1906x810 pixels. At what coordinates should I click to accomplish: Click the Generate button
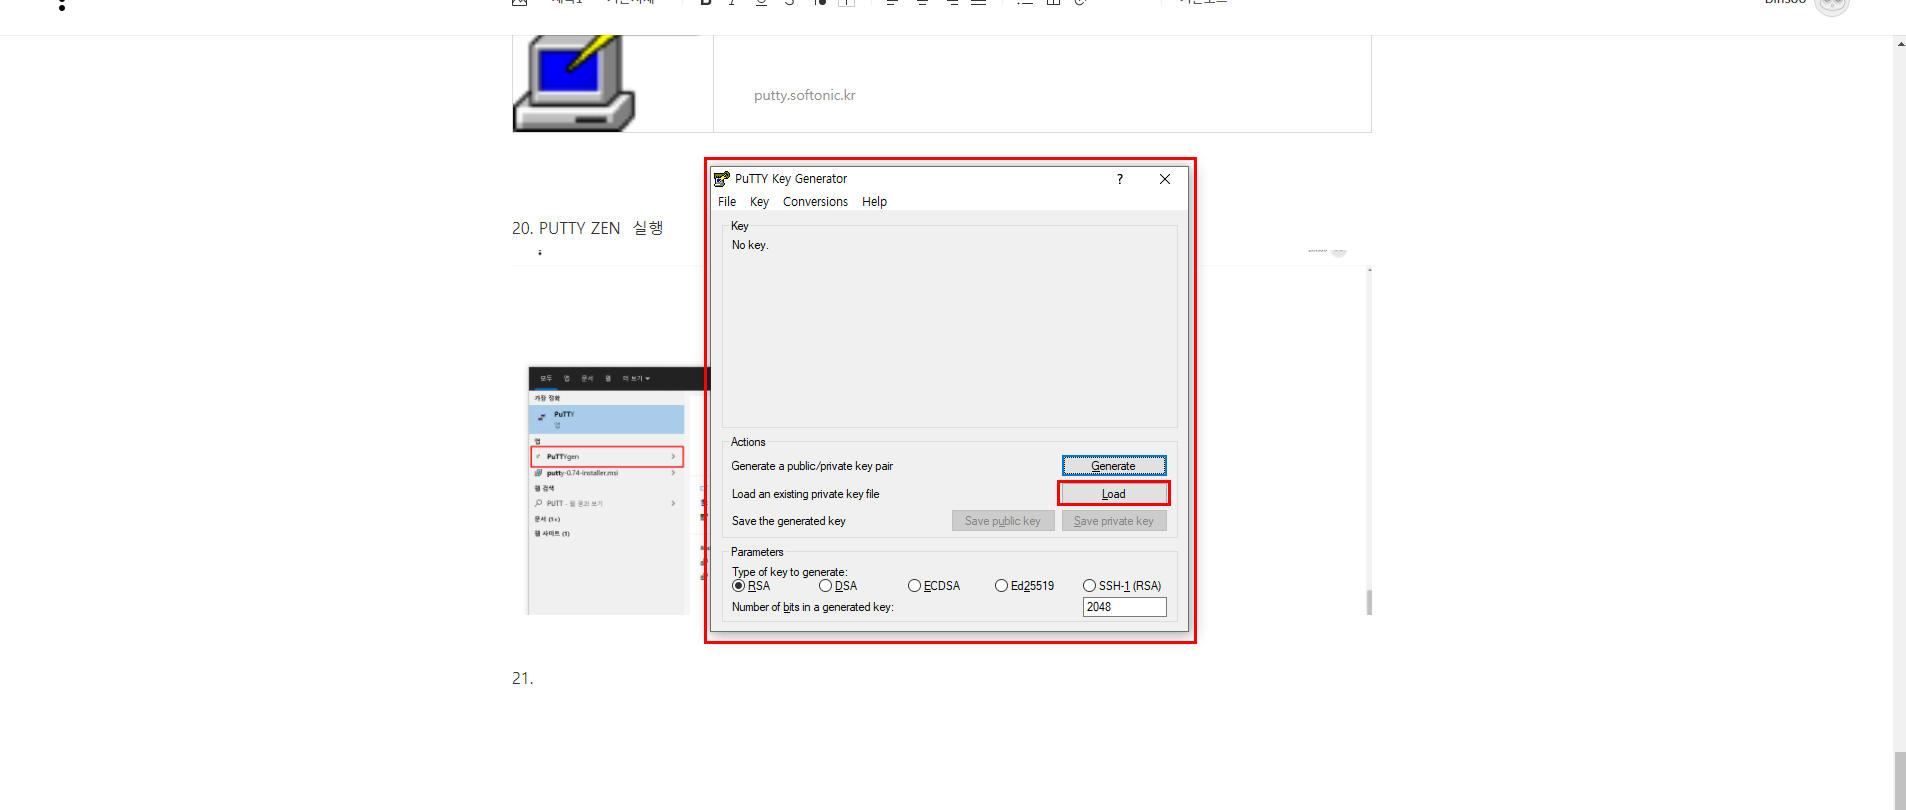(1114, 466)
